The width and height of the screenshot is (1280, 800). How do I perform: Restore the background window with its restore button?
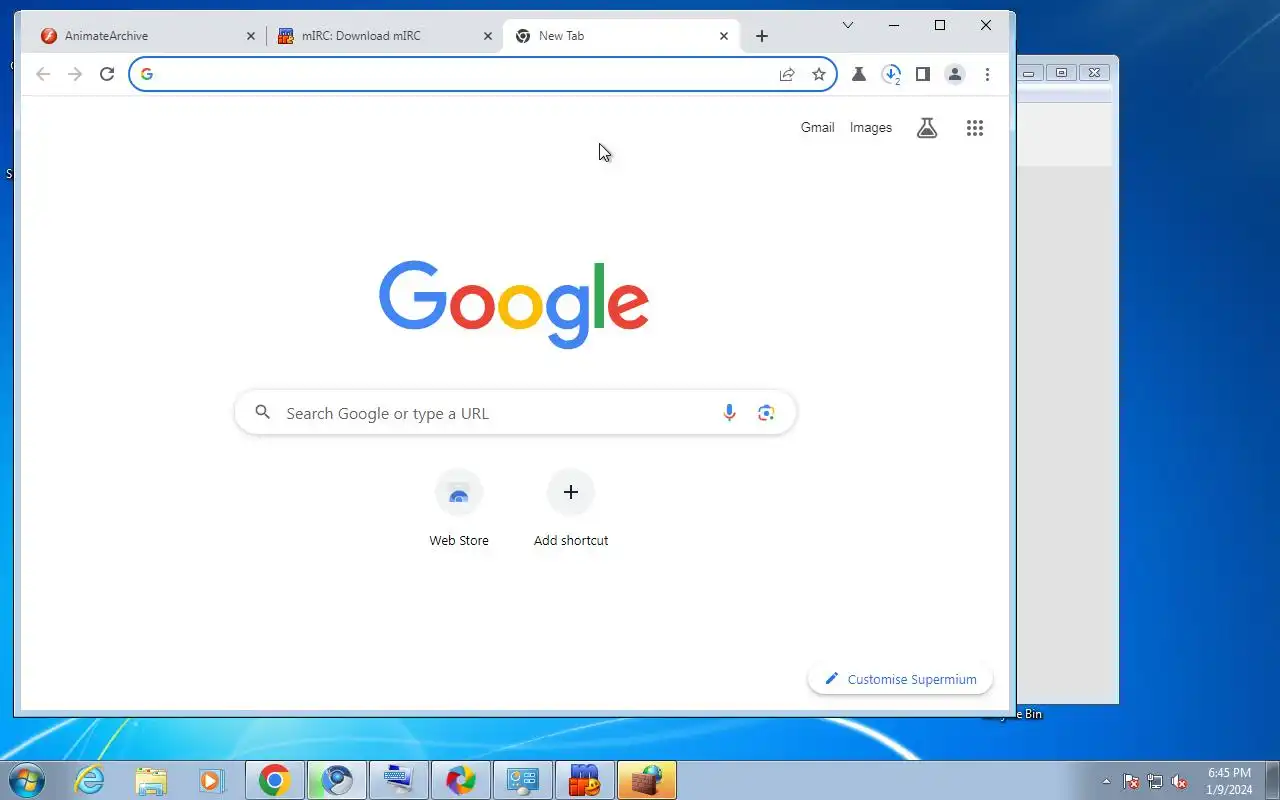point(1062,72)
